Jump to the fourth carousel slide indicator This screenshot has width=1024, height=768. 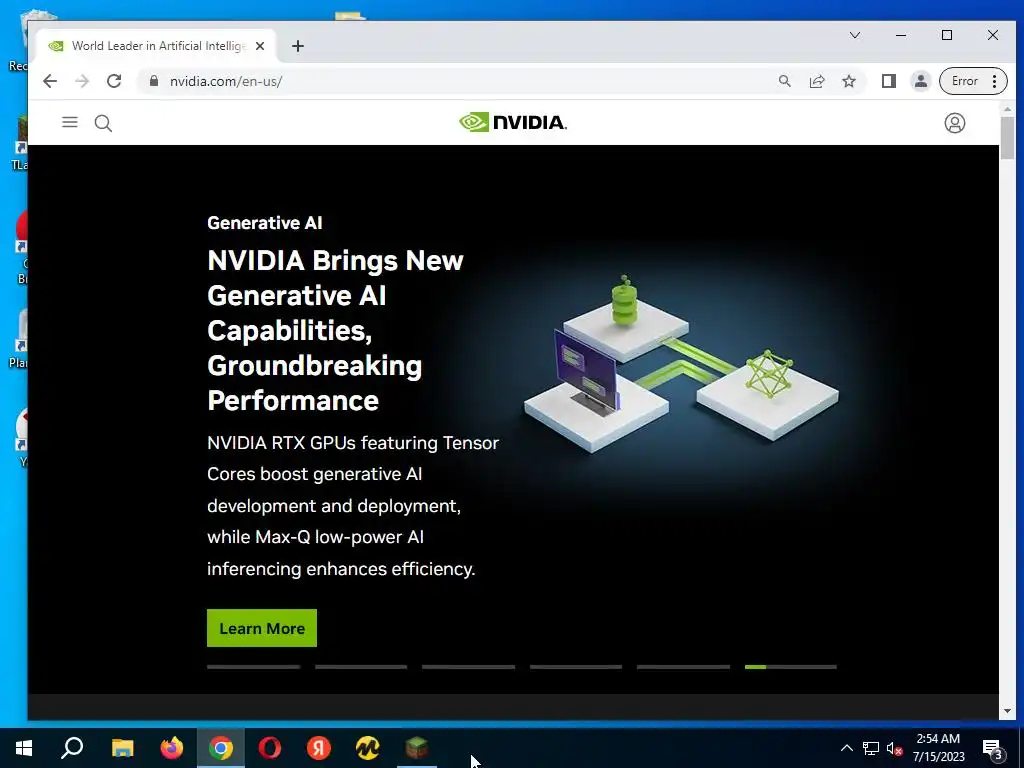576,667
